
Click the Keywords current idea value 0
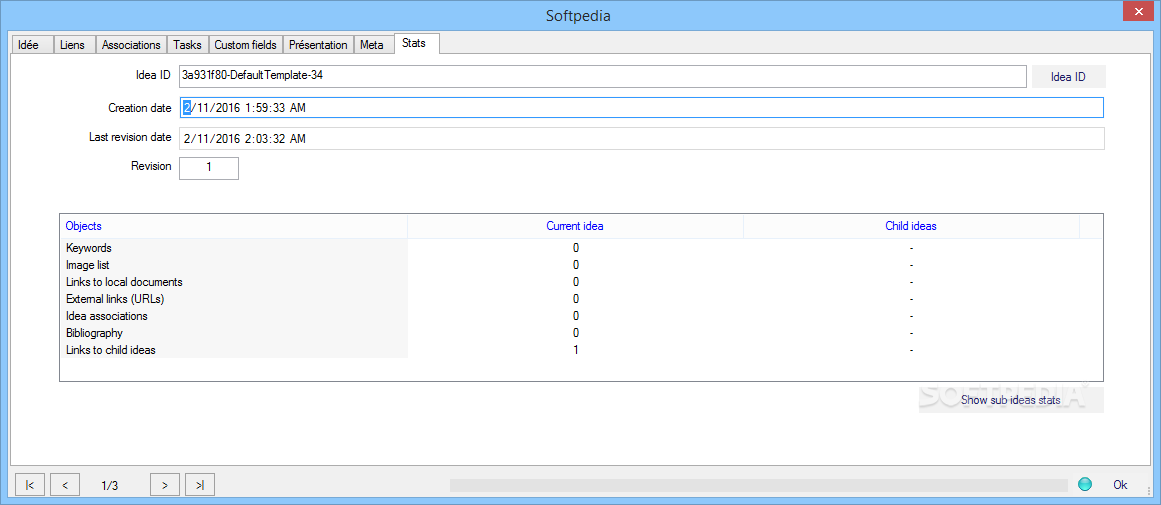click(x=575, y=248)
